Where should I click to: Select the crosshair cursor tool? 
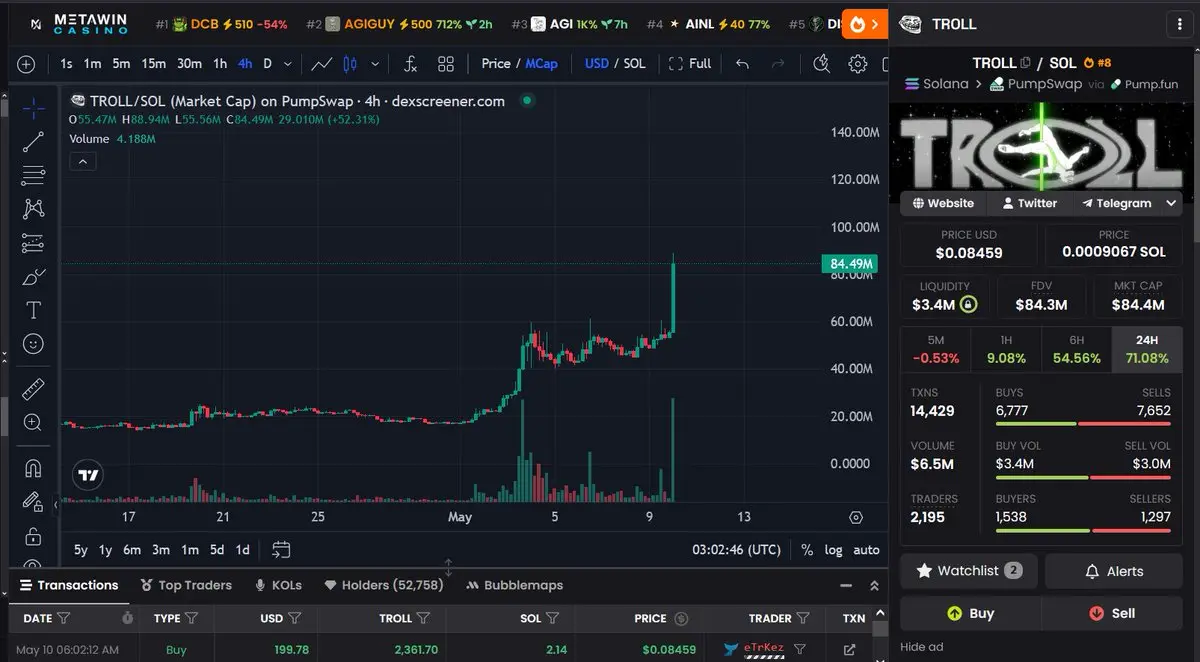[33, 108]
